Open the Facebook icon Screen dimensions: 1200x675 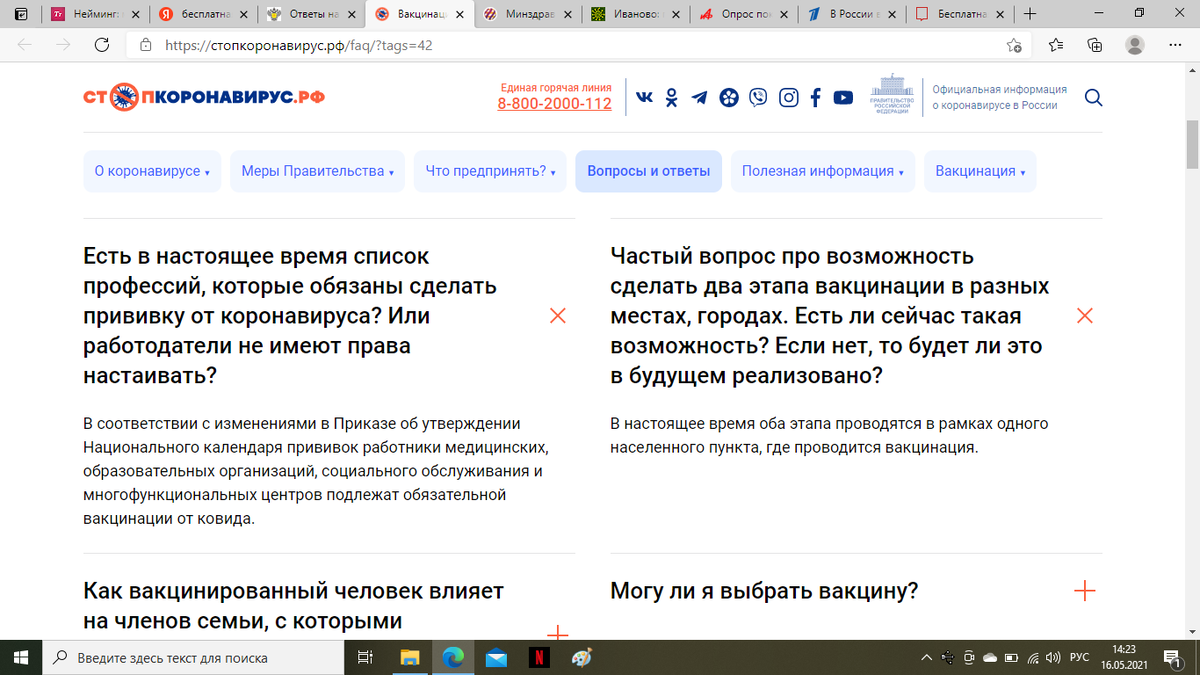point(815,97)
